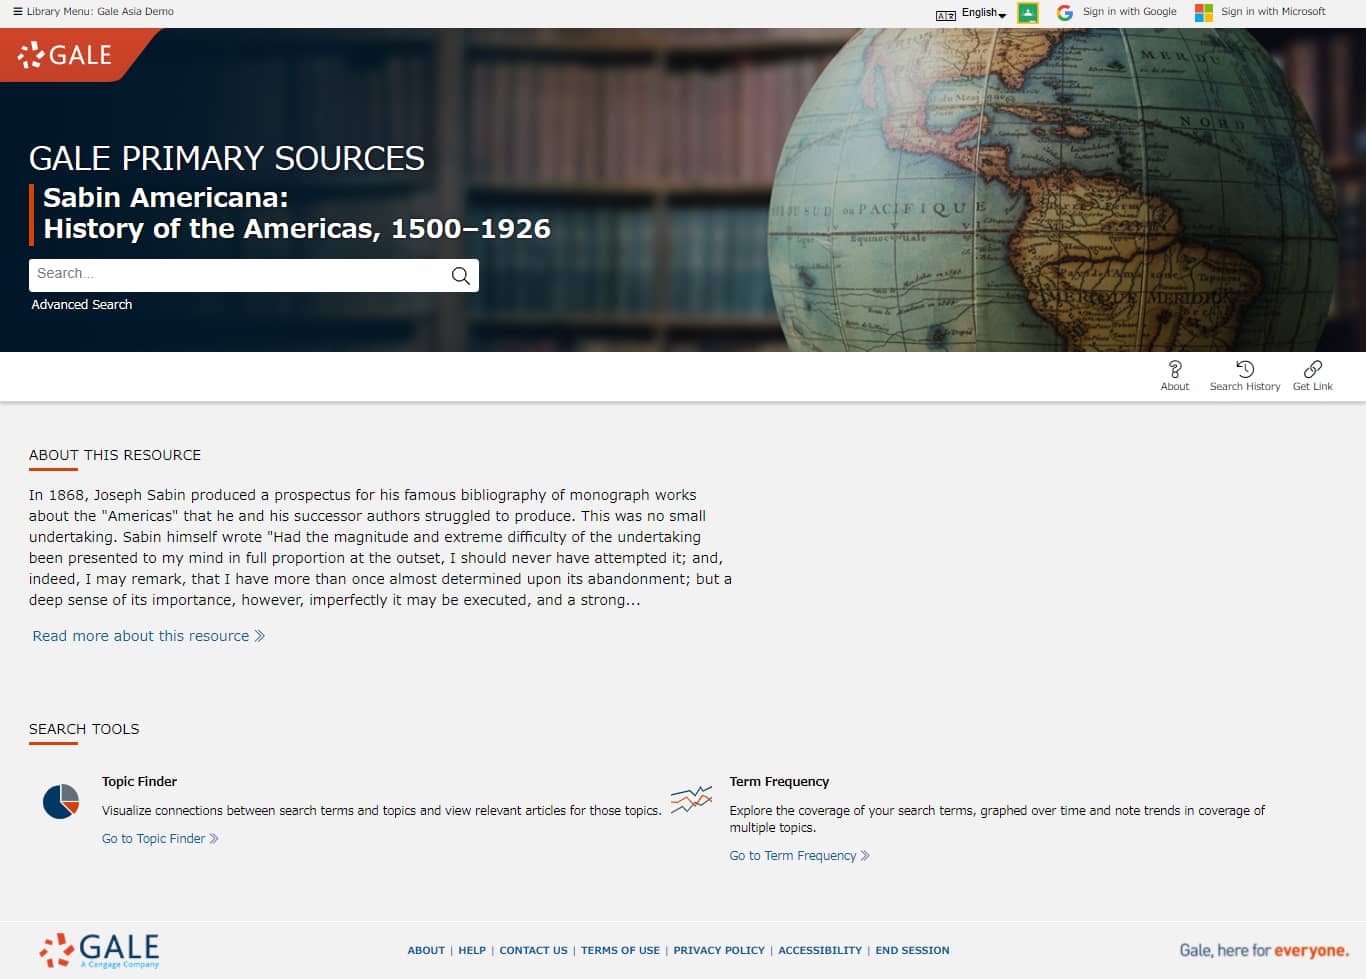Open the CONTACT US footer link

[533, 950]
